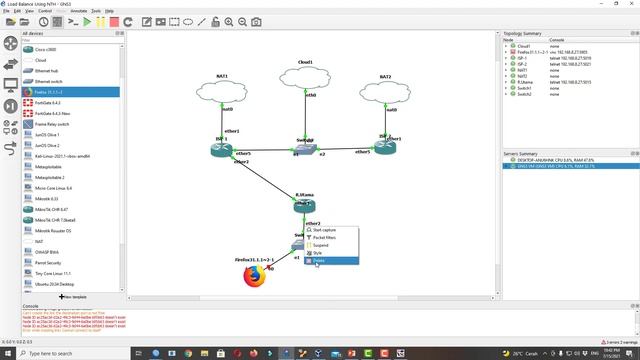Viewport: 640px width, 360px height.
Task: Click the NAT1 cloud on canvas
Action: pyautogui.click(x=222, y=92)
